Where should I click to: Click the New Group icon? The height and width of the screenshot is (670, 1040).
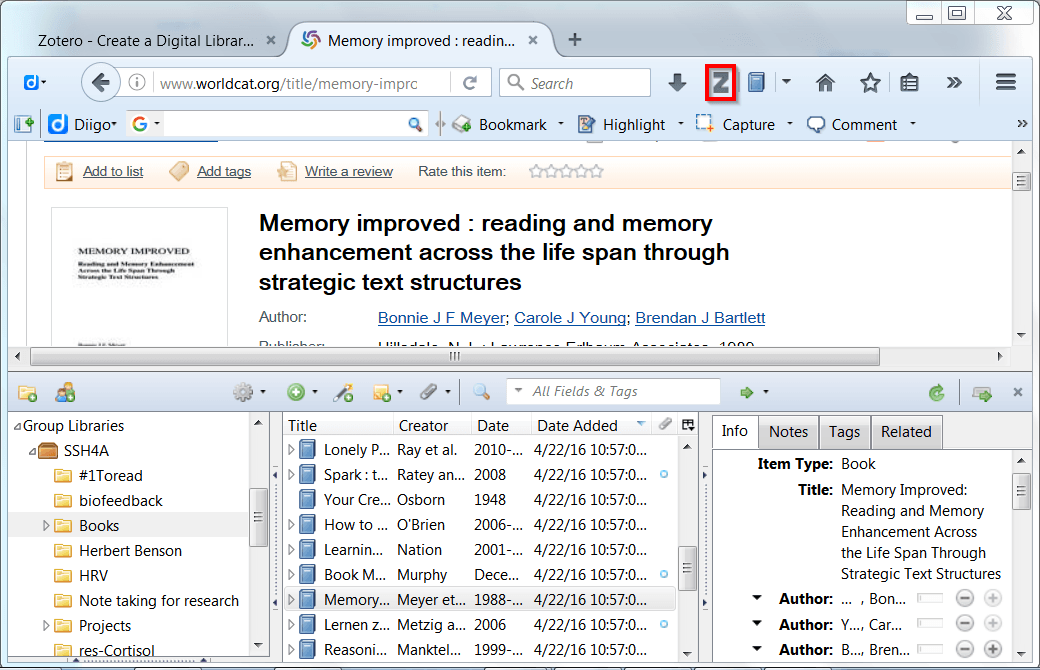pos(65,393)
